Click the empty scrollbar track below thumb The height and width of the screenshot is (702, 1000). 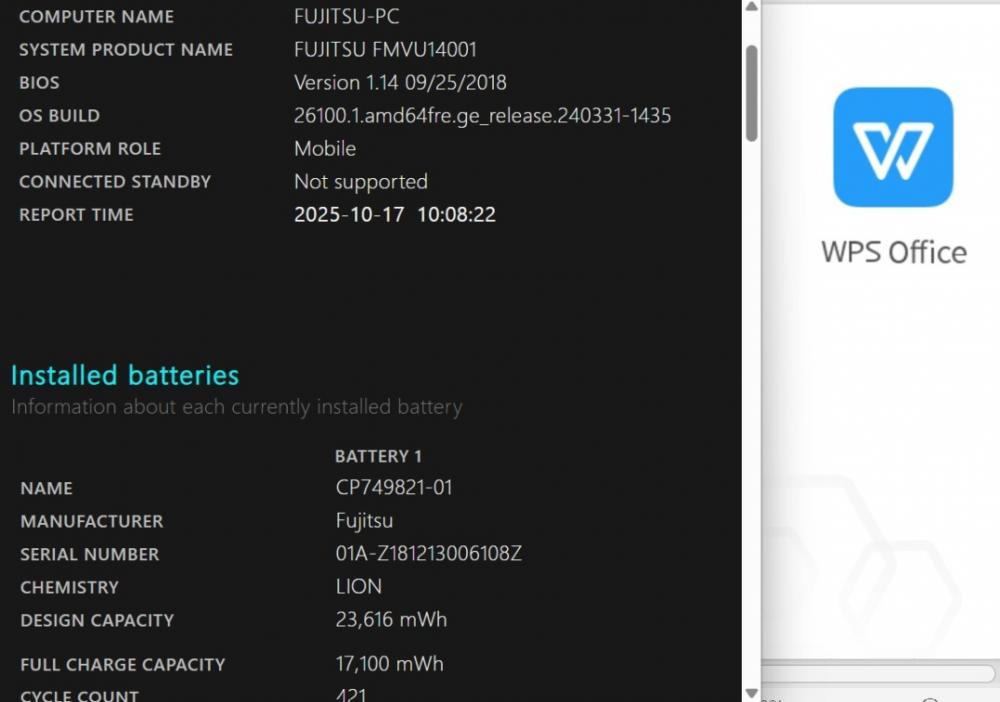(751, 414)
